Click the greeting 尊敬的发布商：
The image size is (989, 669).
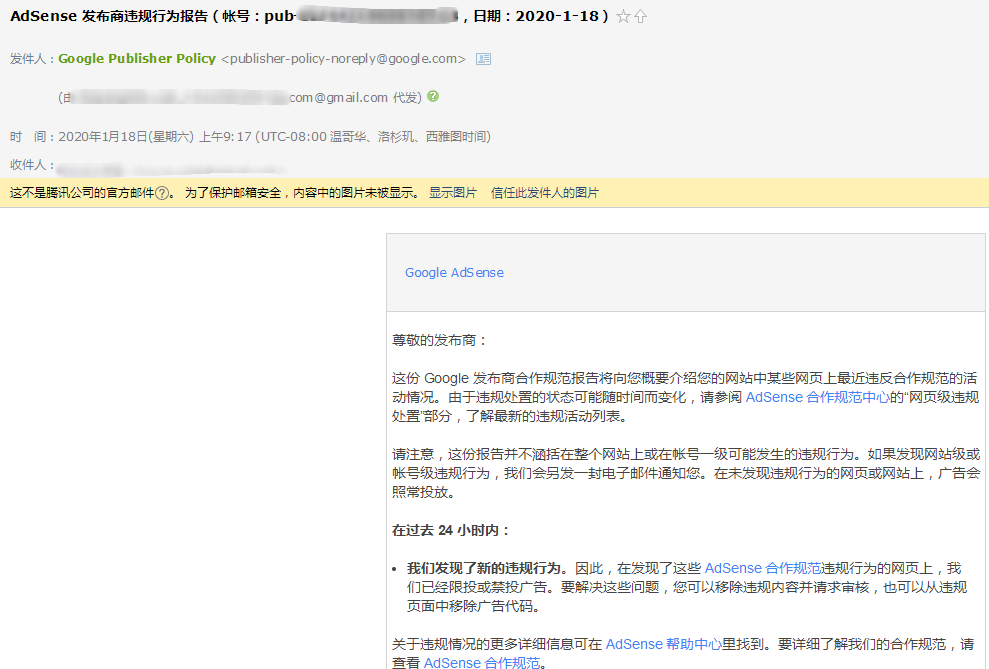(x=440, y=340)
